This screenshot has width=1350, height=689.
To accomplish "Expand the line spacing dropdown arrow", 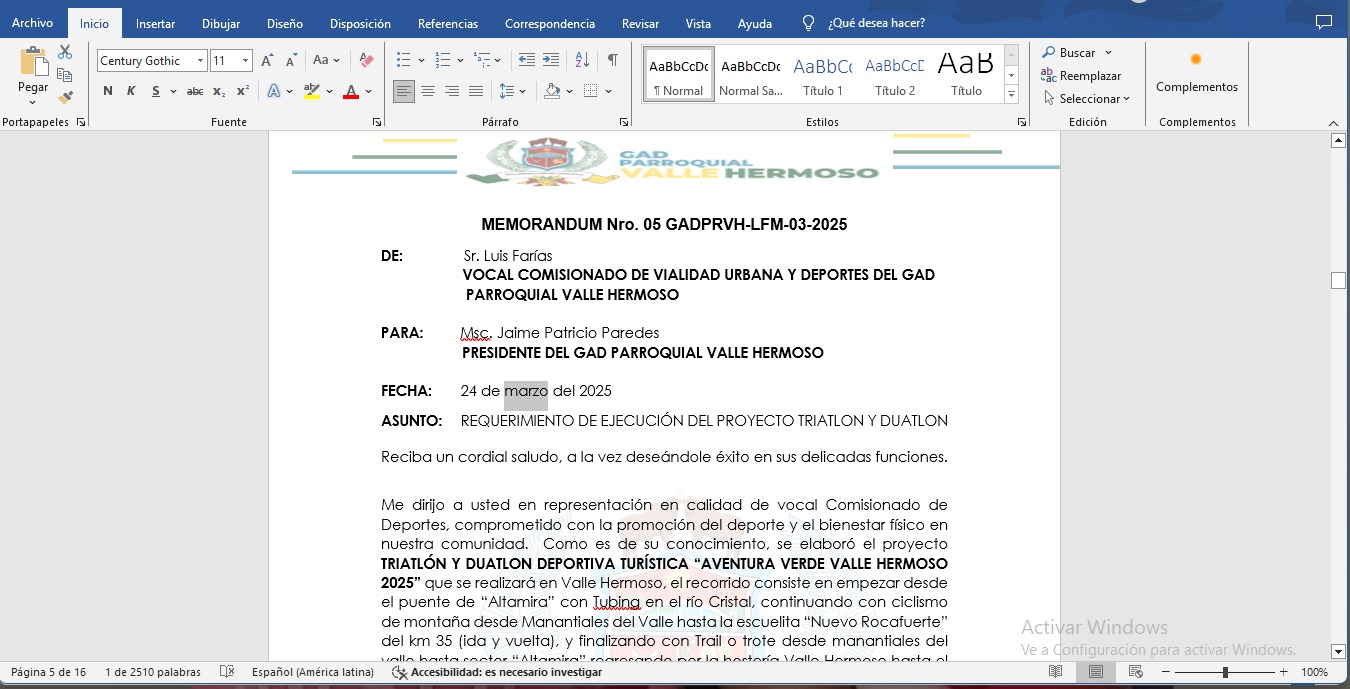I will point(523,92).
